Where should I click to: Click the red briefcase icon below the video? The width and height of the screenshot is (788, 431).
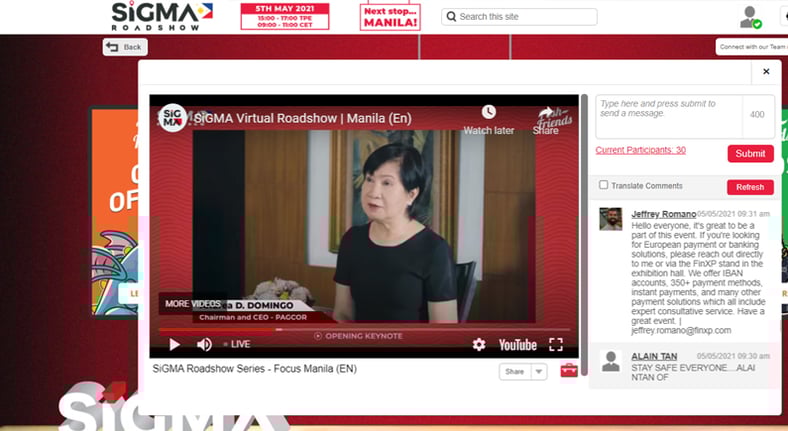coord(569,371)
